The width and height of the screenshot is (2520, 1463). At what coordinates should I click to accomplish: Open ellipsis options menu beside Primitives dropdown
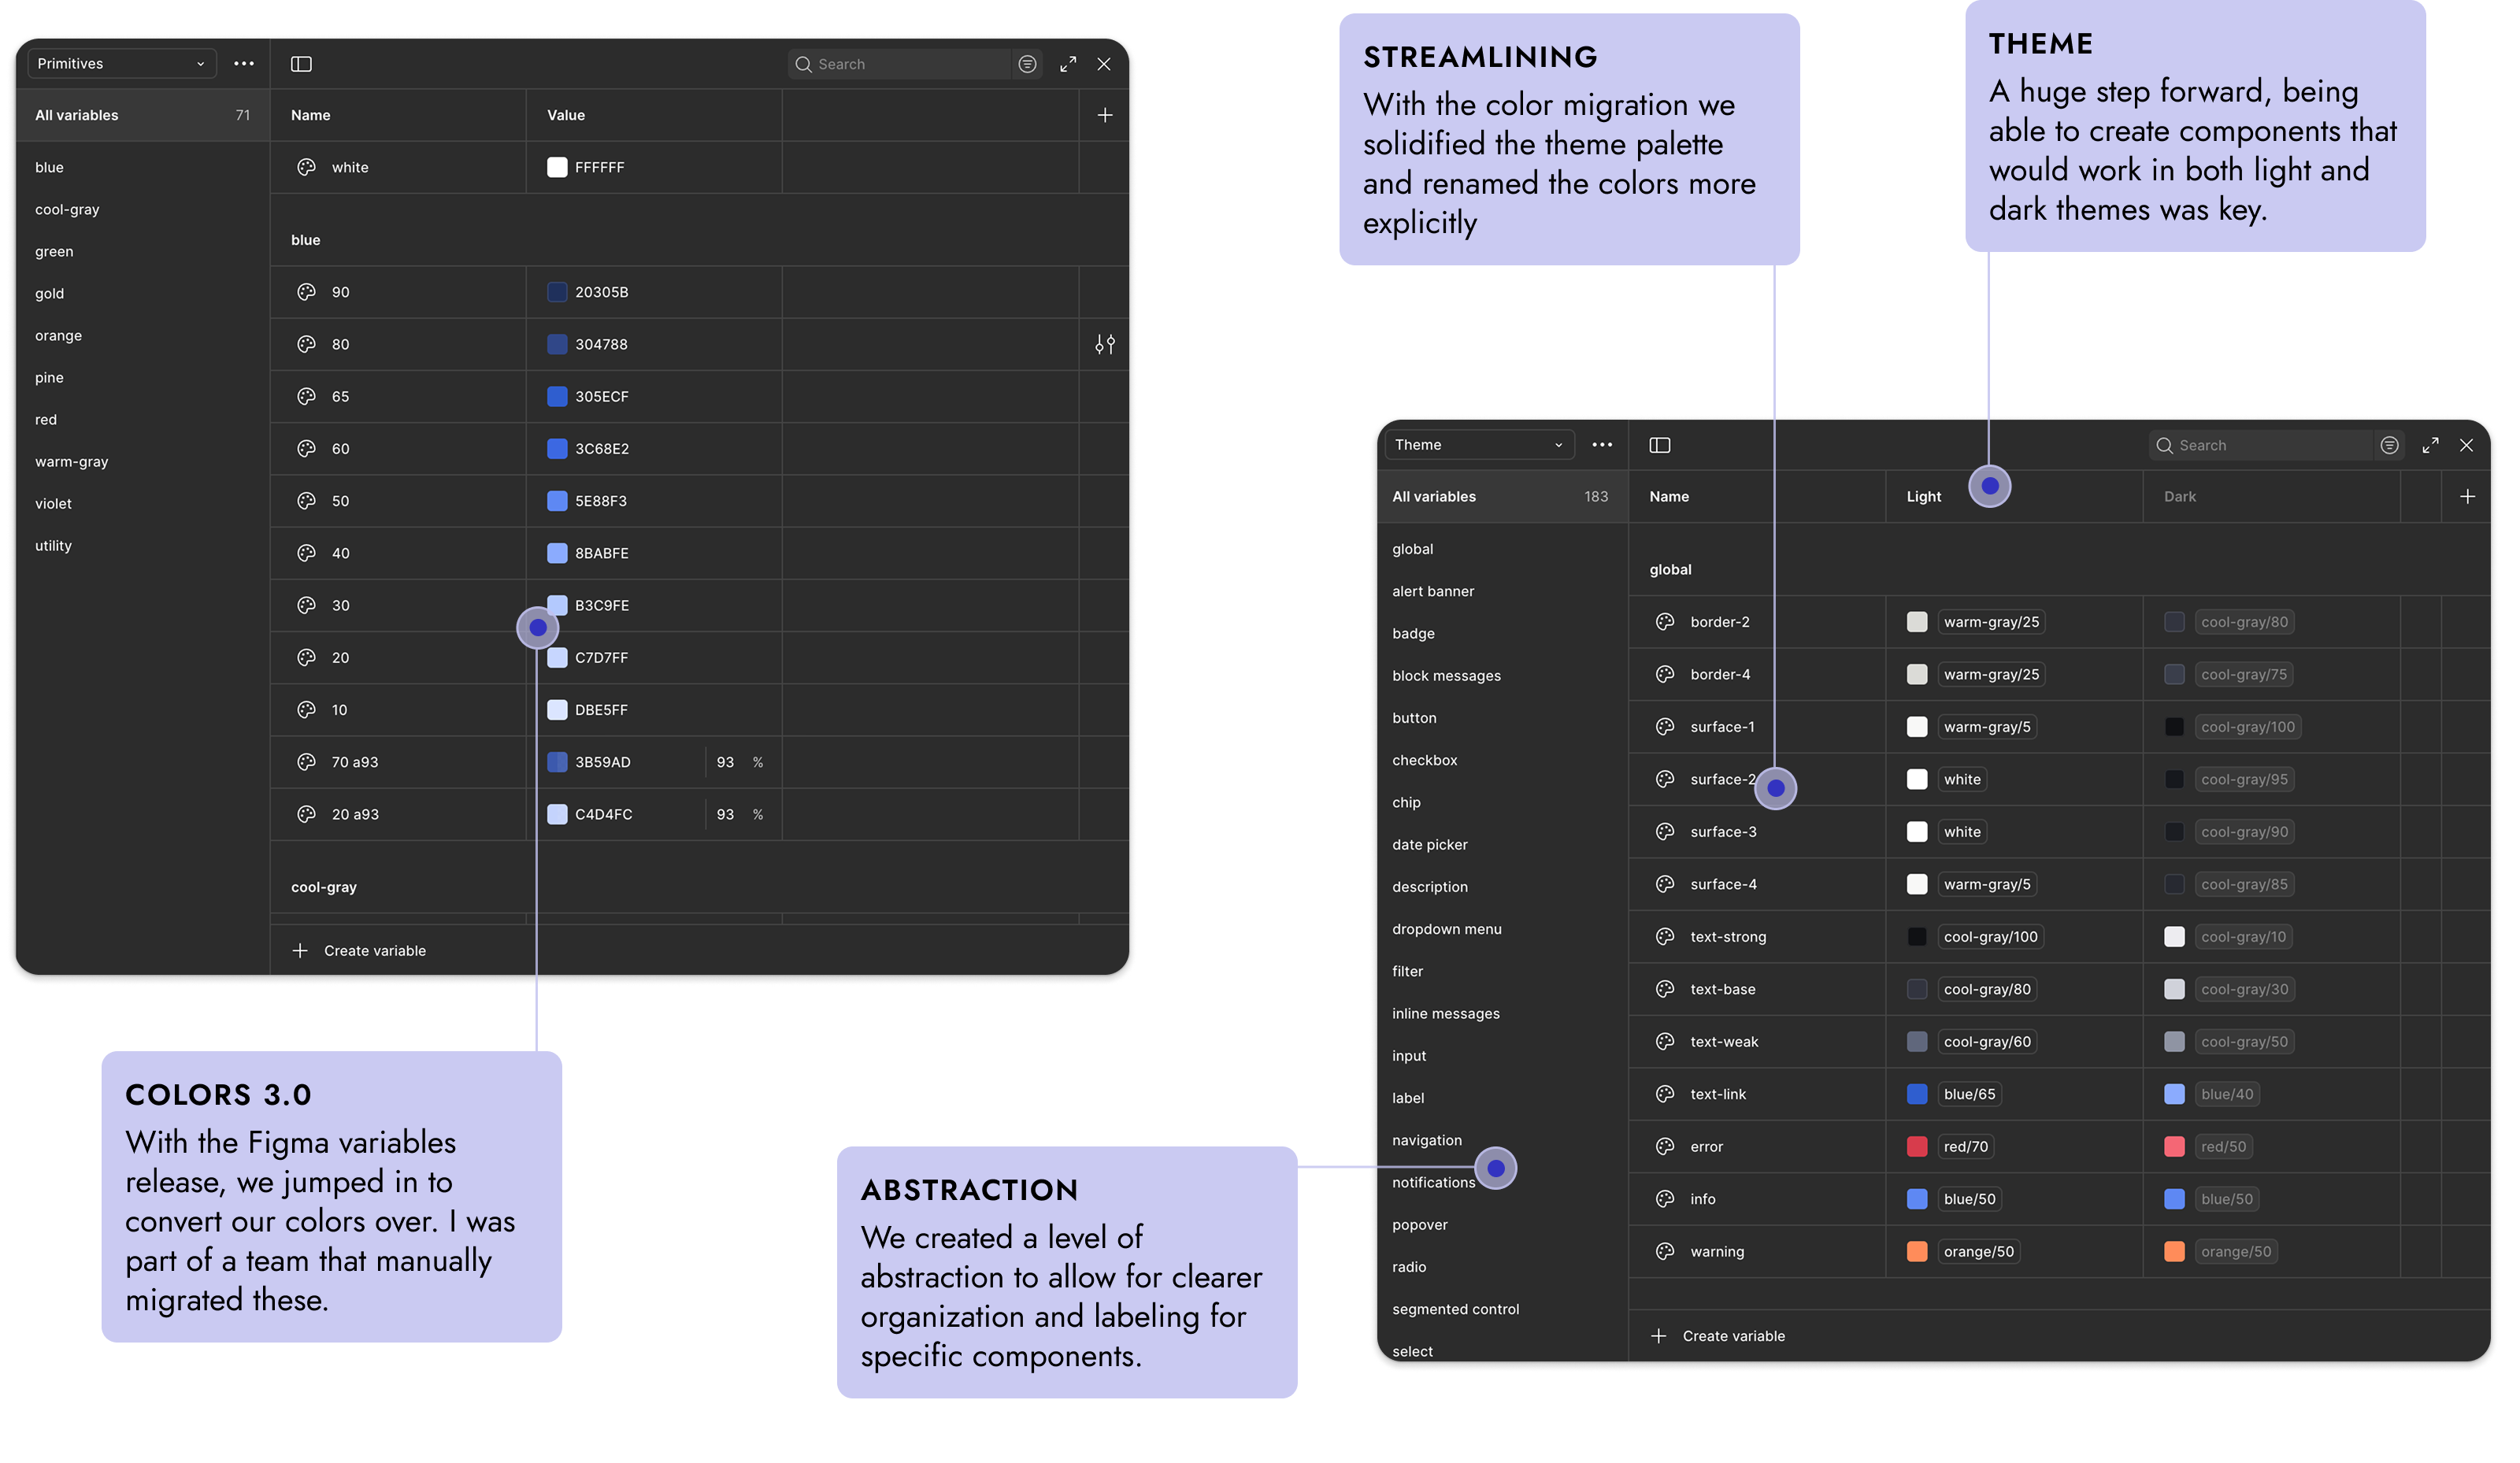243,64
